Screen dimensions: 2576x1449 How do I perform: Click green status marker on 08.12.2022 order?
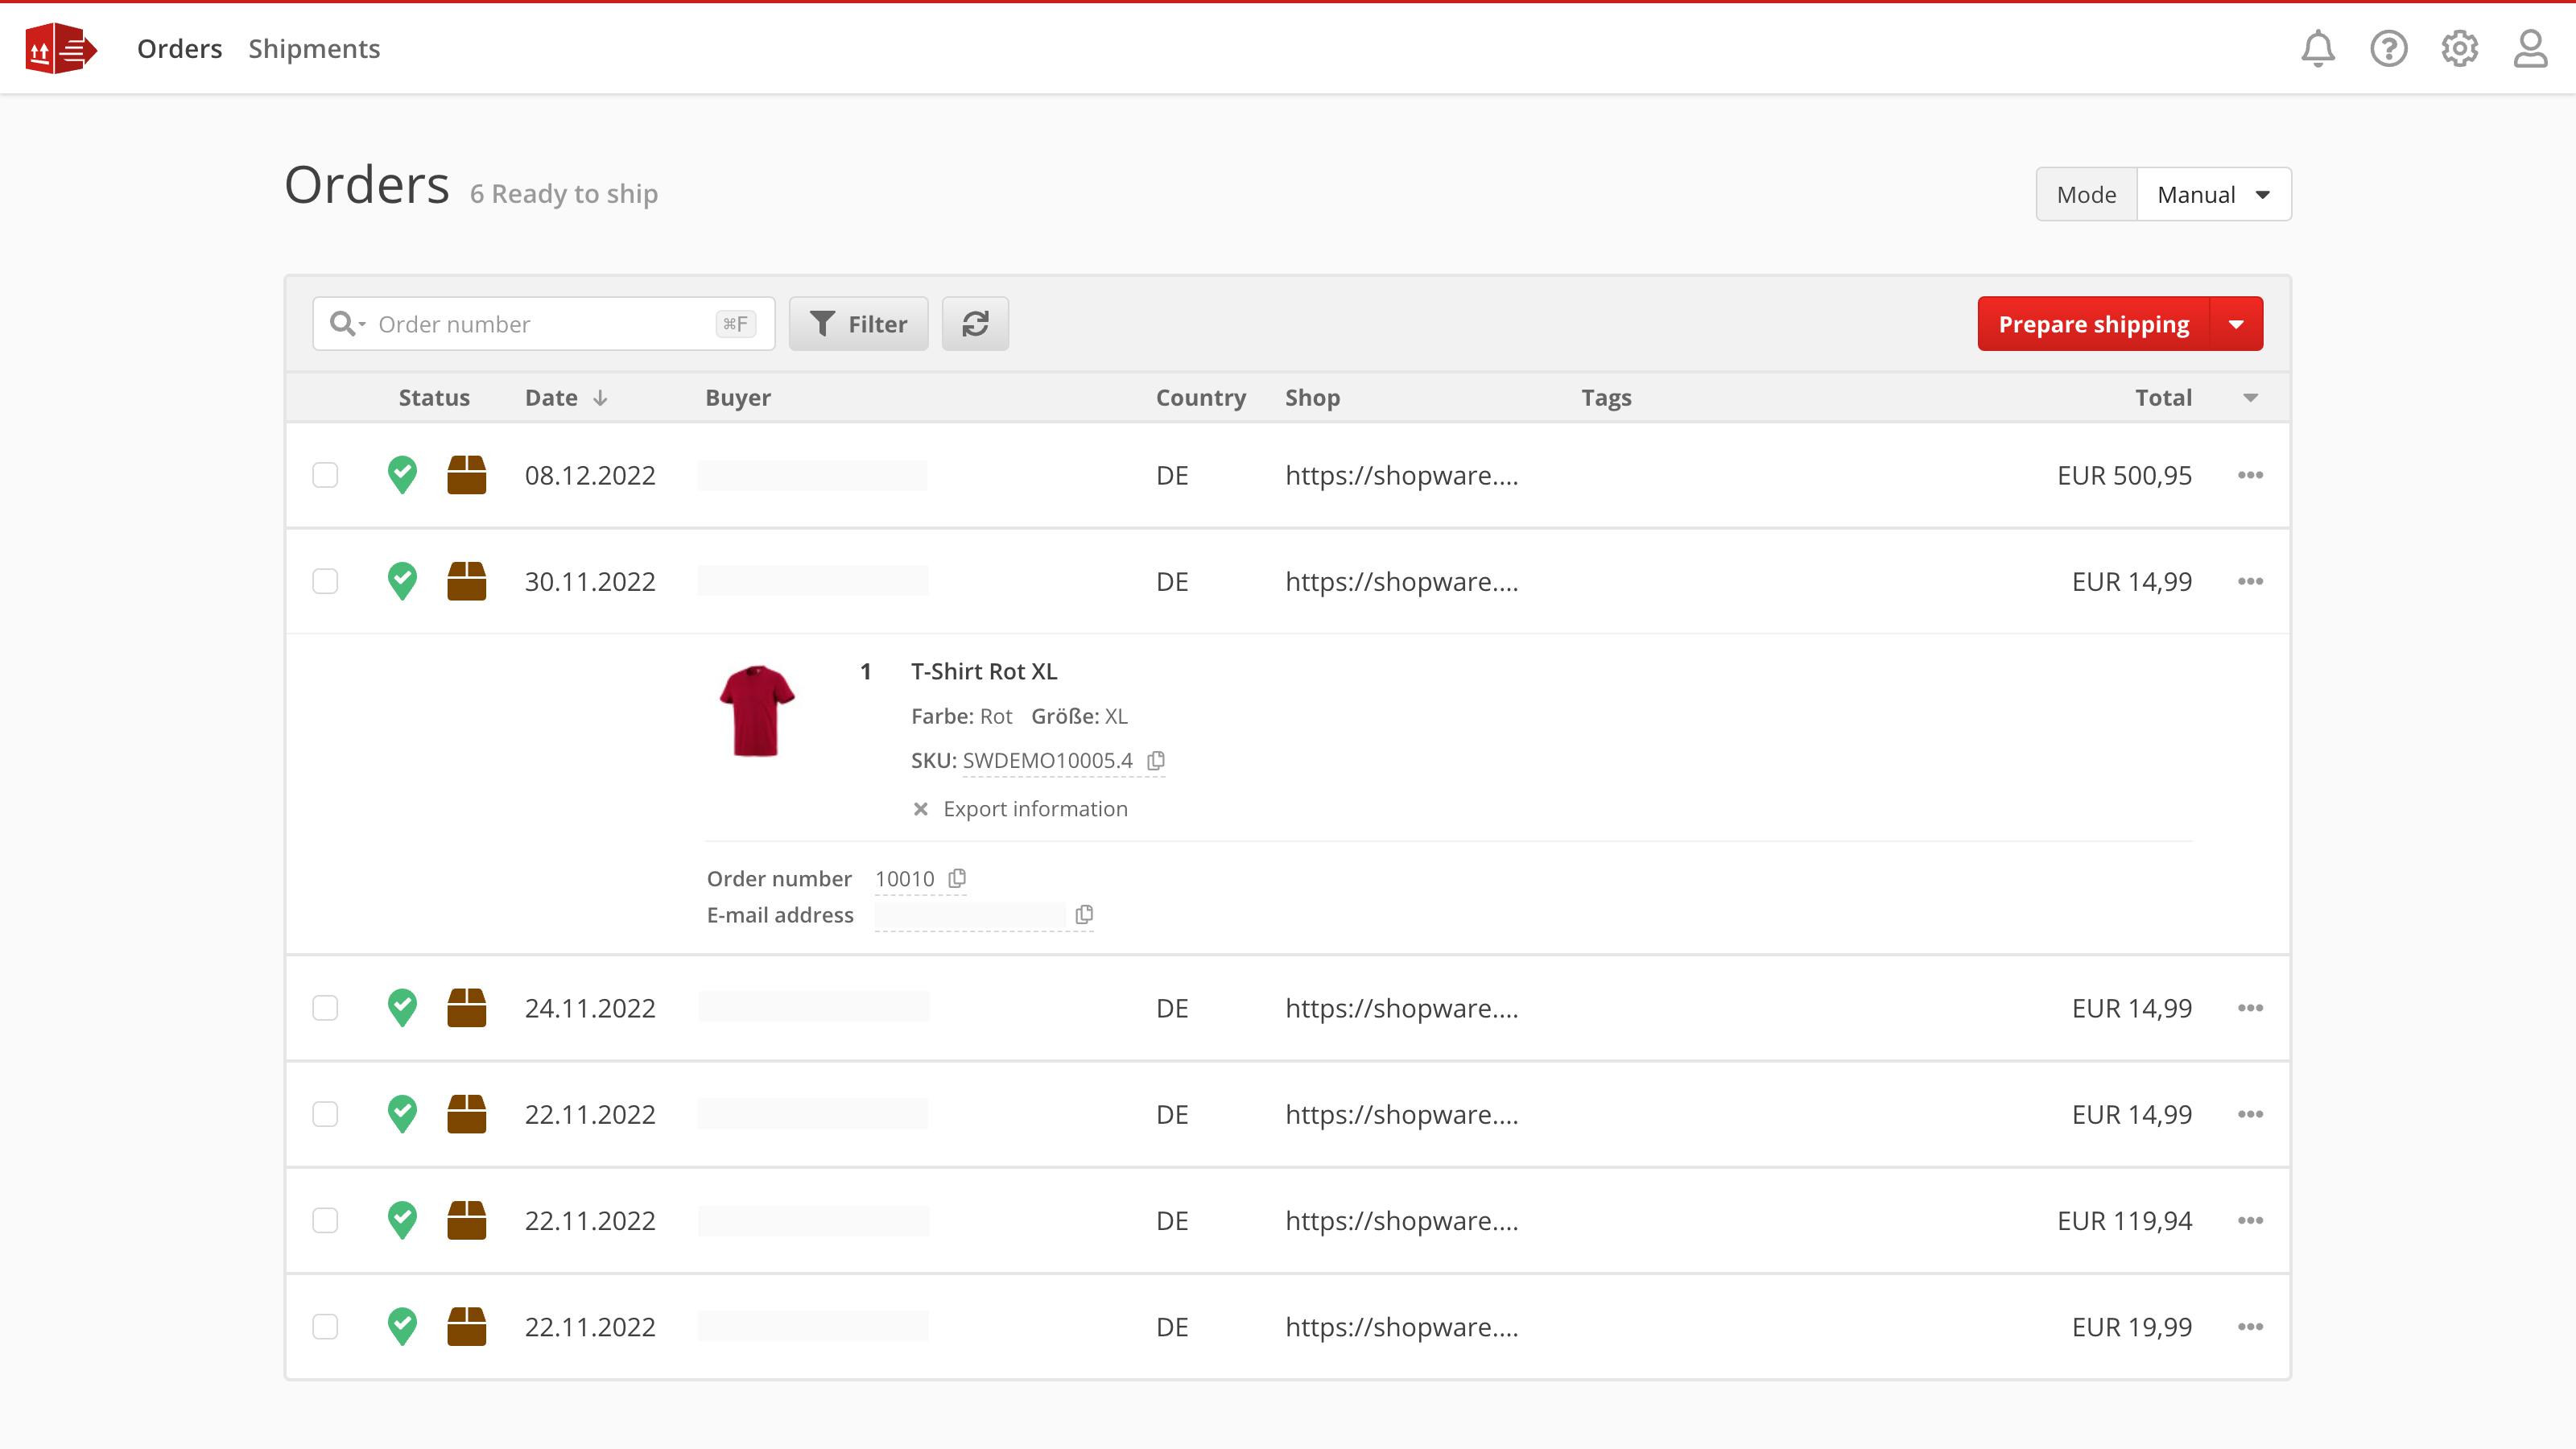pyautogui.click(x=402, y=475)
